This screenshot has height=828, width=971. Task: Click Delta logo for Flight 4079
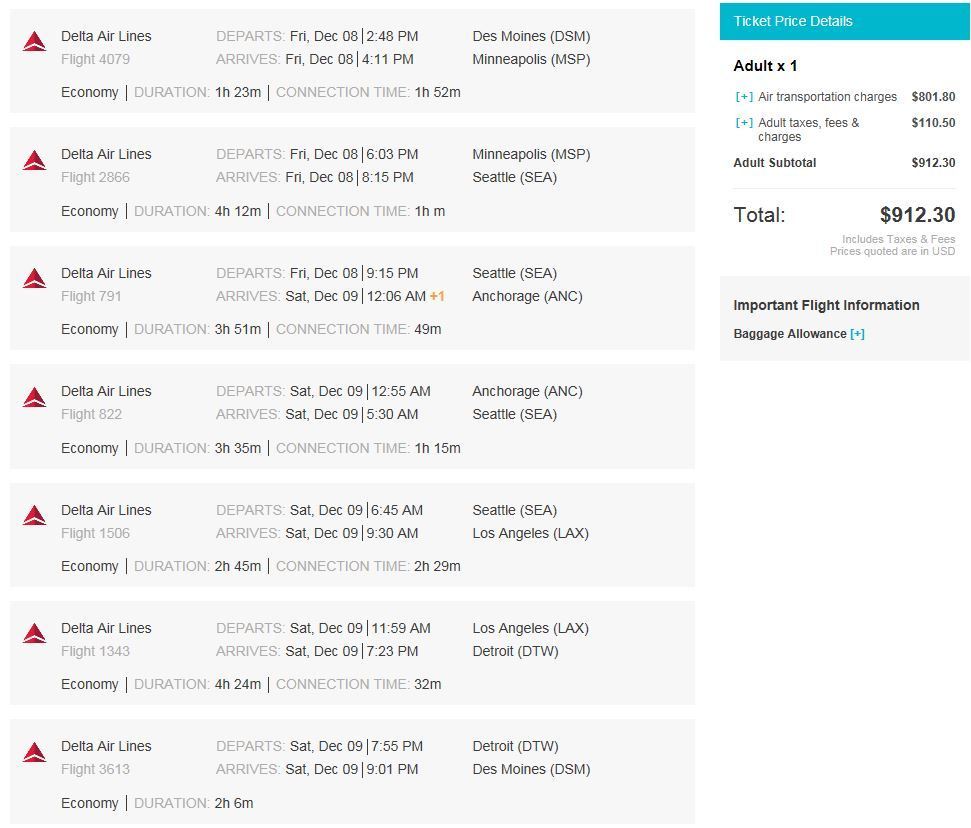[x=35, y=41]
